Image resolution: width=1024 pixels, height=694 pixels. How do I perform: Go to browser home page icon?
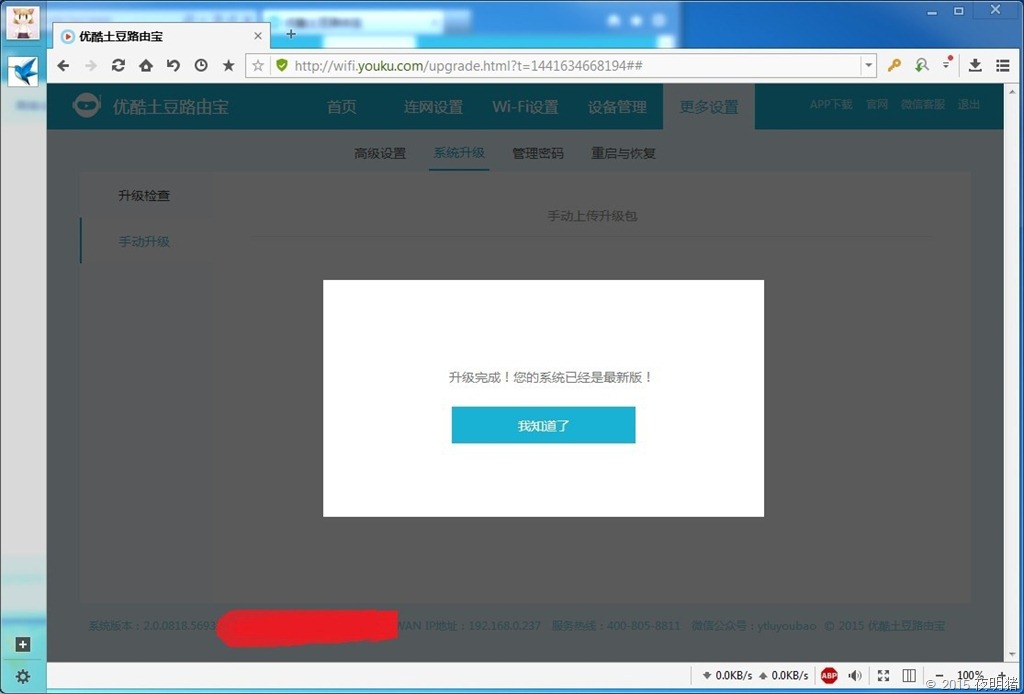click(146, 65)
